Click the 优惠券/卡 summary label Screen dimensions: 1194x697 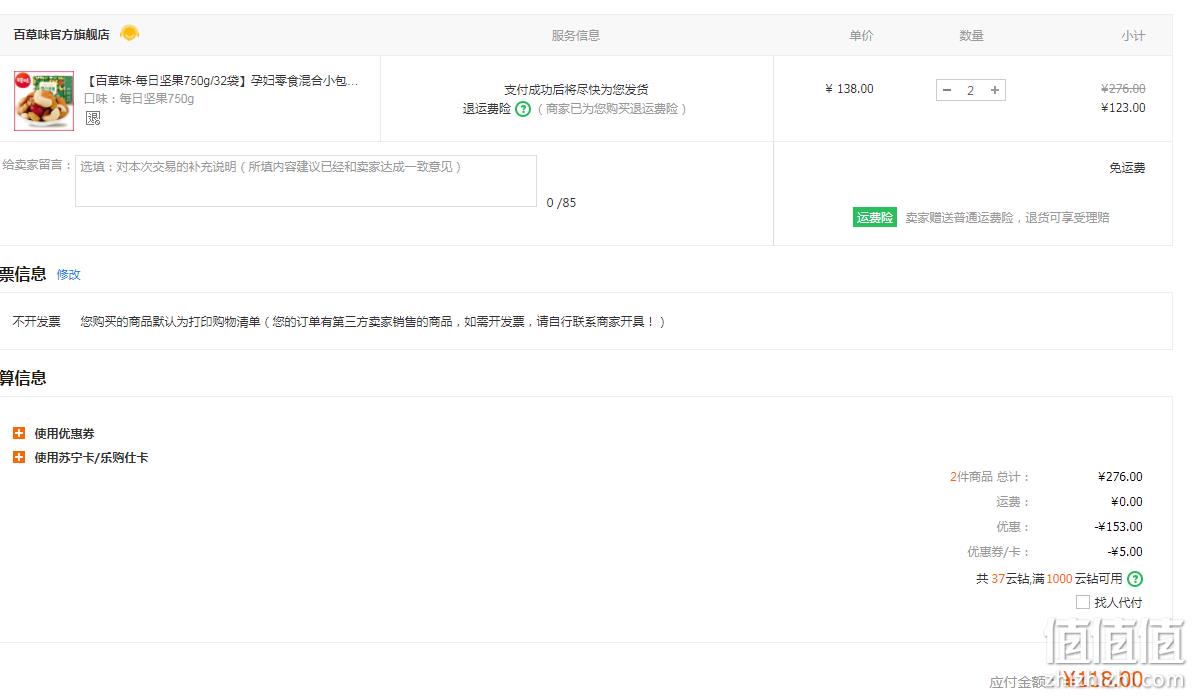(998, 552)
